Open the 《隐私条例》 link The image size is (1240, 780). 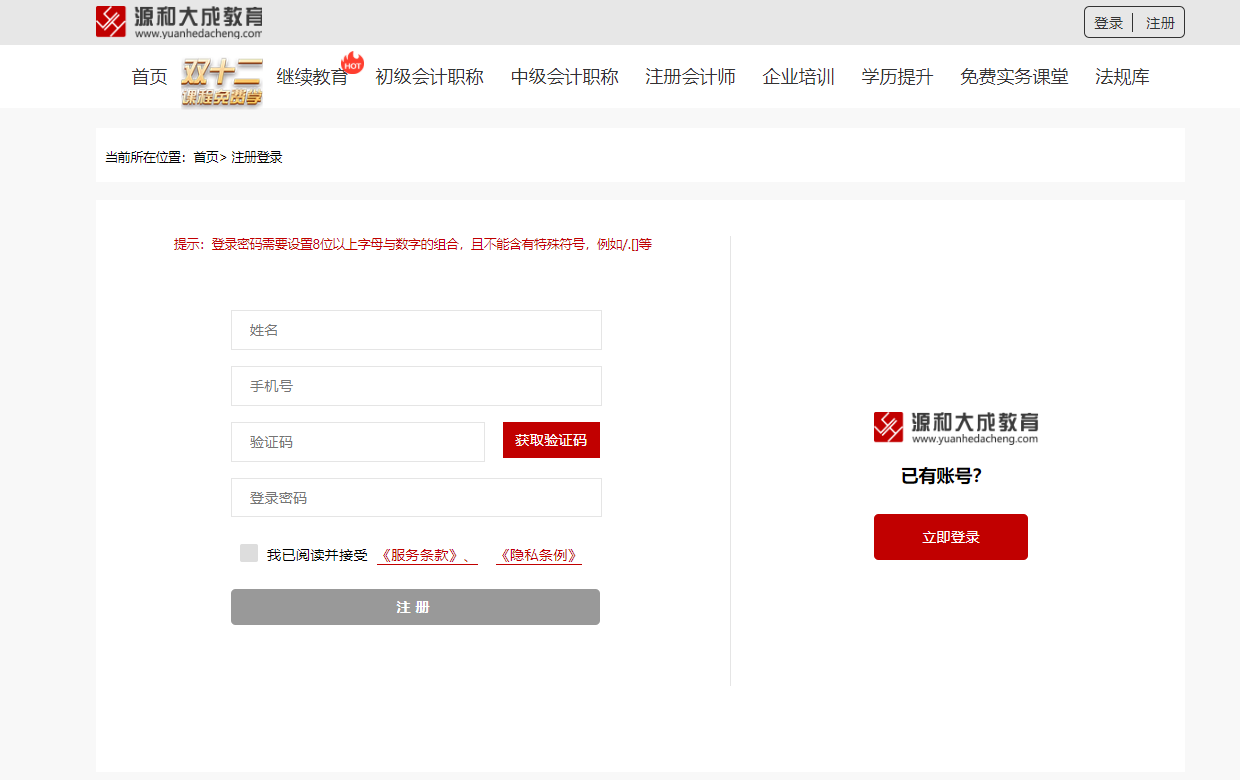pyautogui.click(x=538, y=556)
